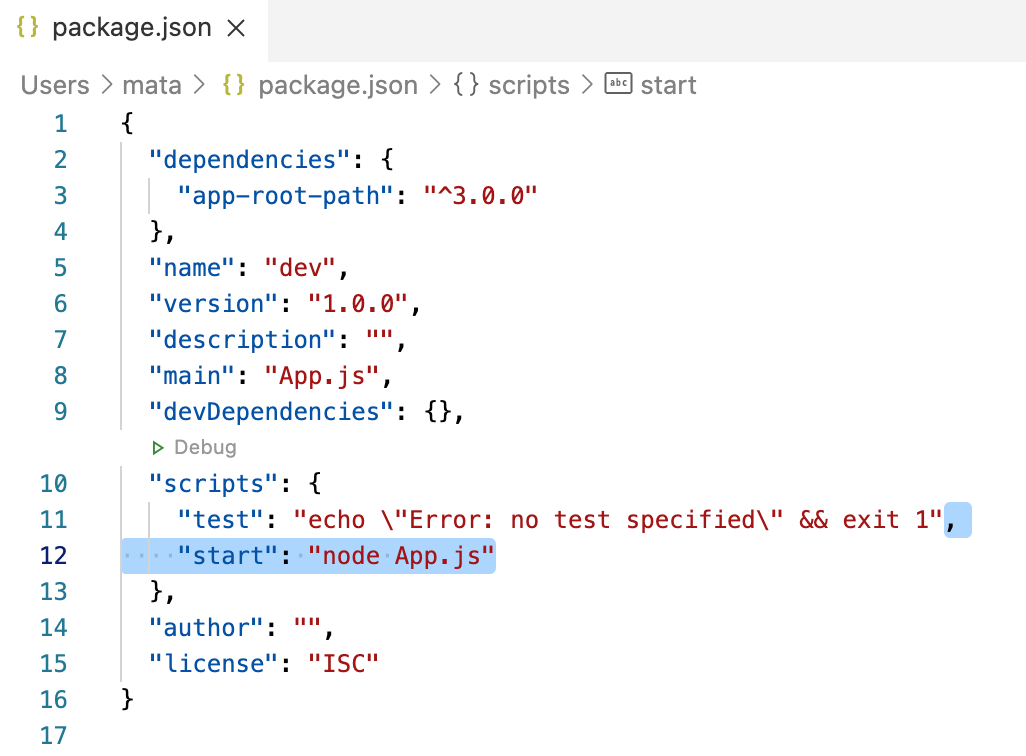Select the start breadcrumb item
This screenshot has height=756, width=1026.
point(668,85)
